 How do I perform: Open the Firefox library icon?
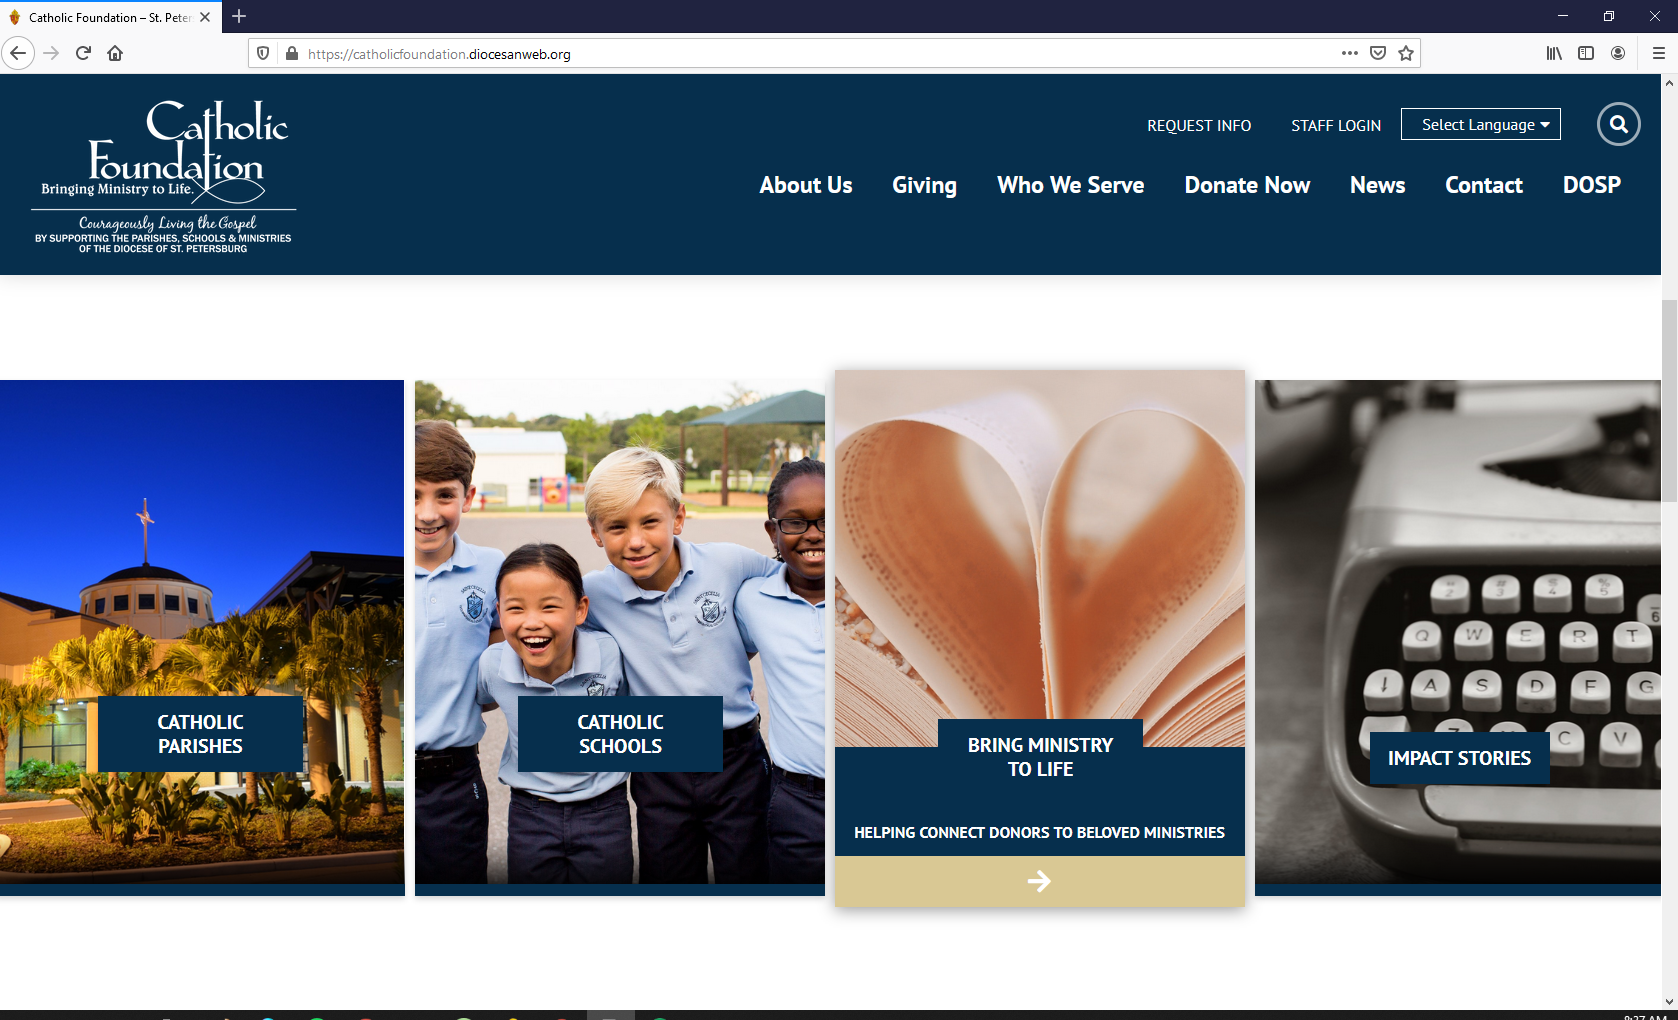pyautogui.click(x=1554, y=54)
